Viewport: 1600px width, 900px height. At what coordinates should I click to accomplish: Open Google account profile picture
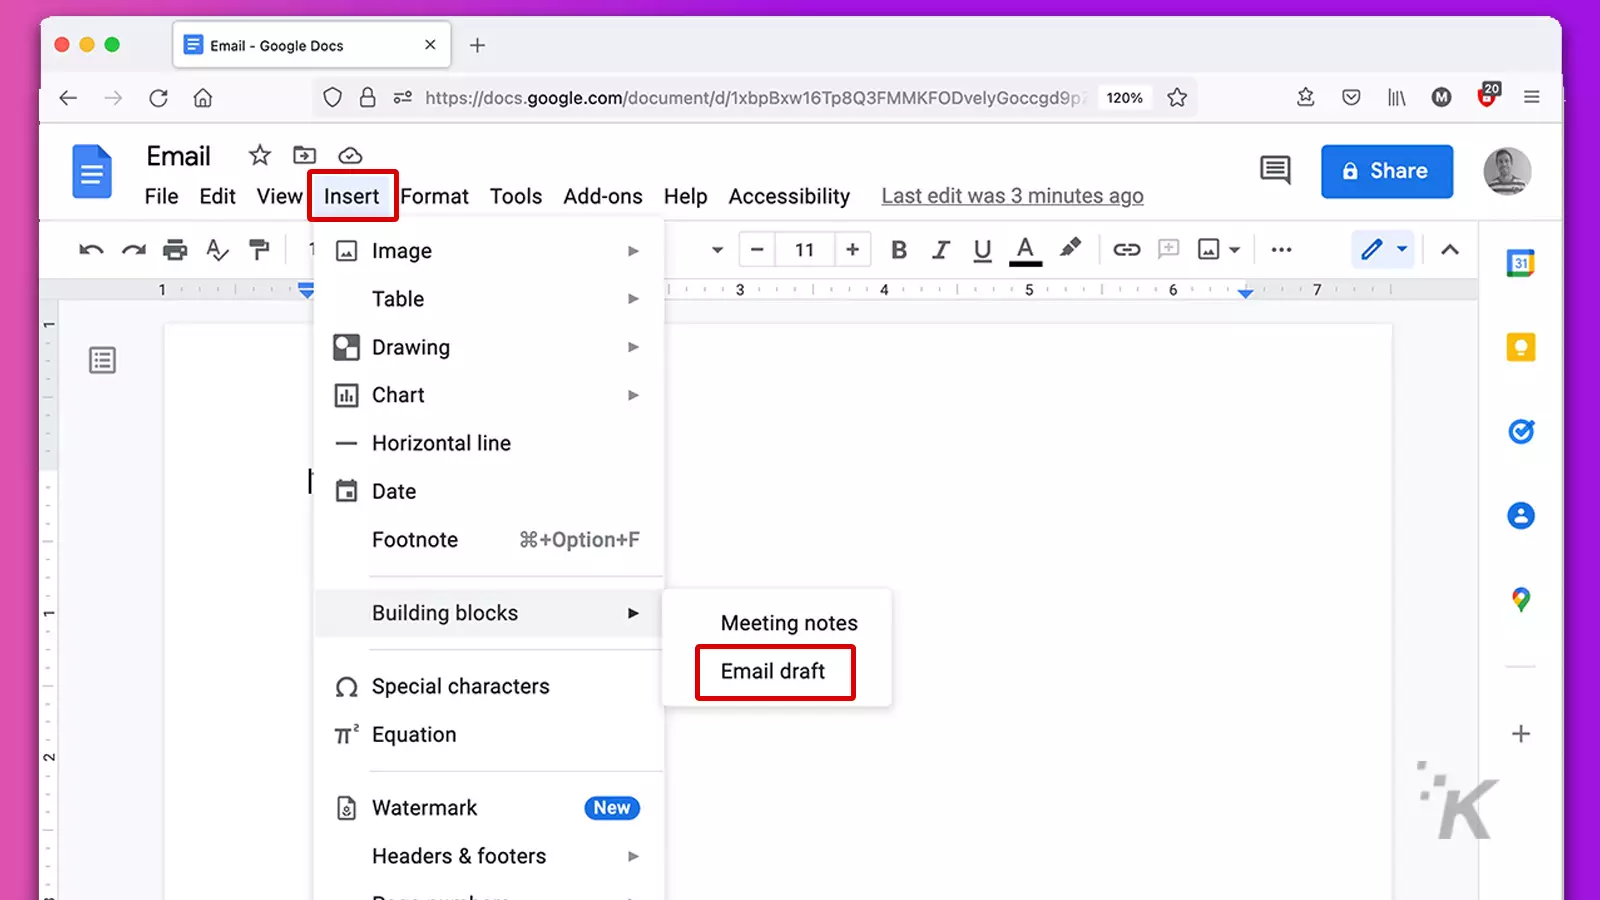point(1507,171)
